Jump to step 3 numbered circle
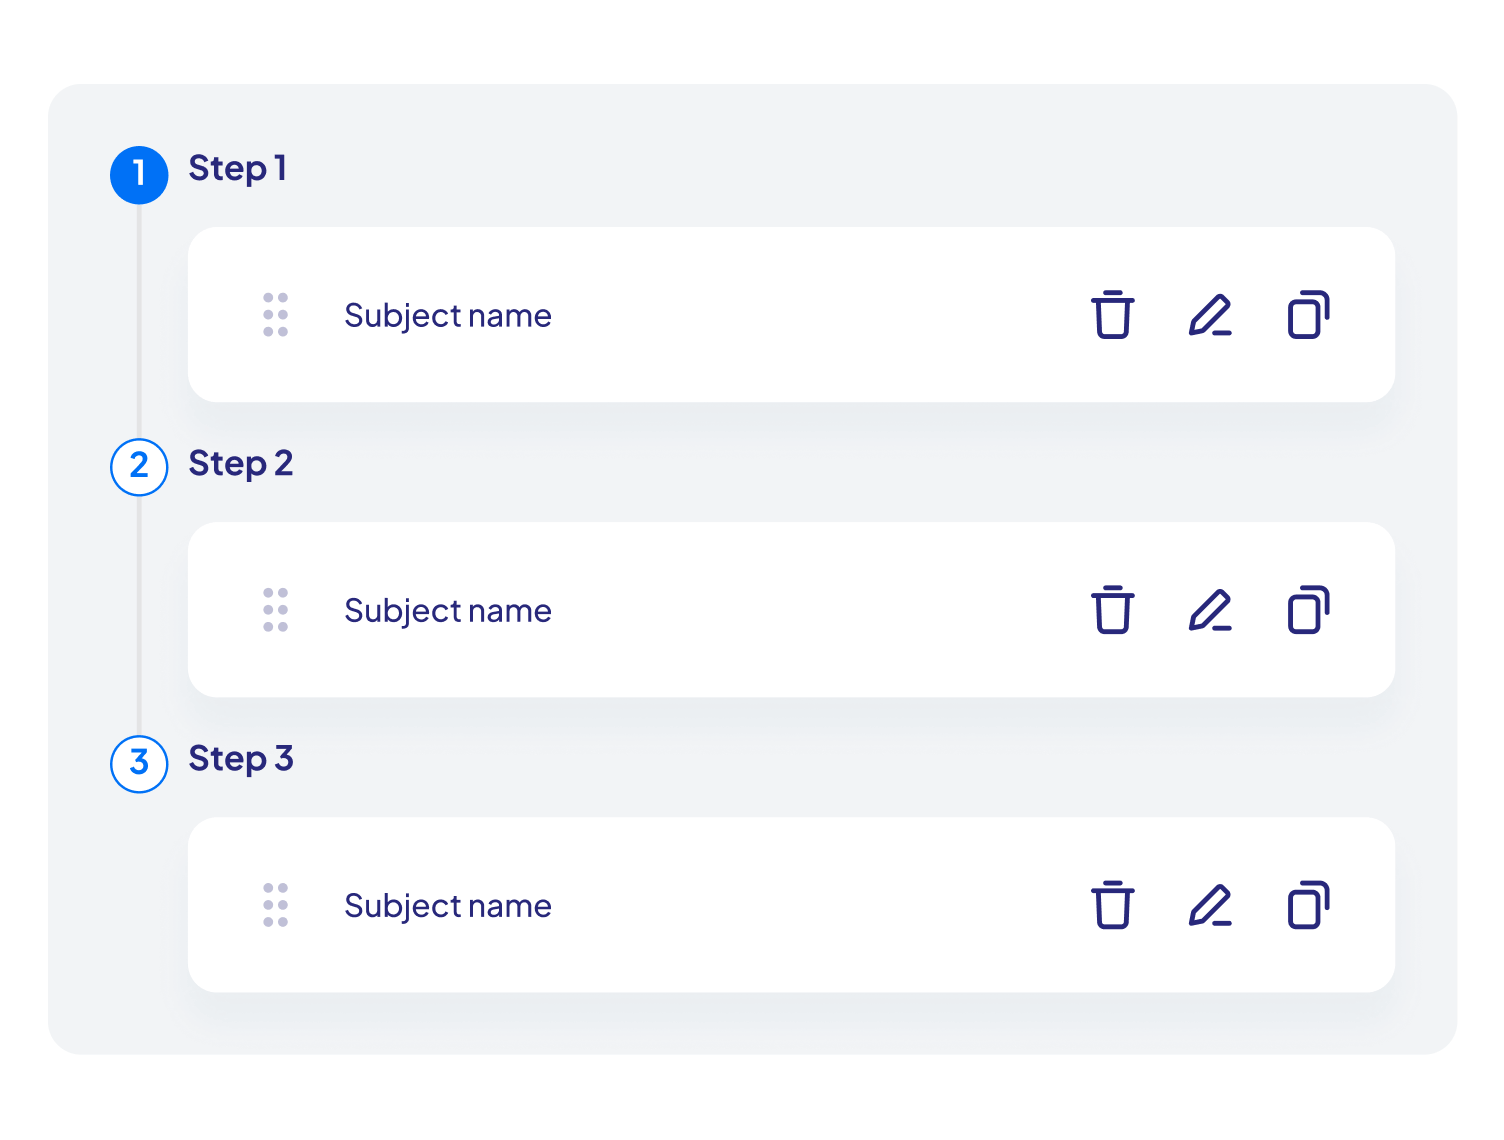The width and height of the screenshot is (1504, 1140). (139, 764)
